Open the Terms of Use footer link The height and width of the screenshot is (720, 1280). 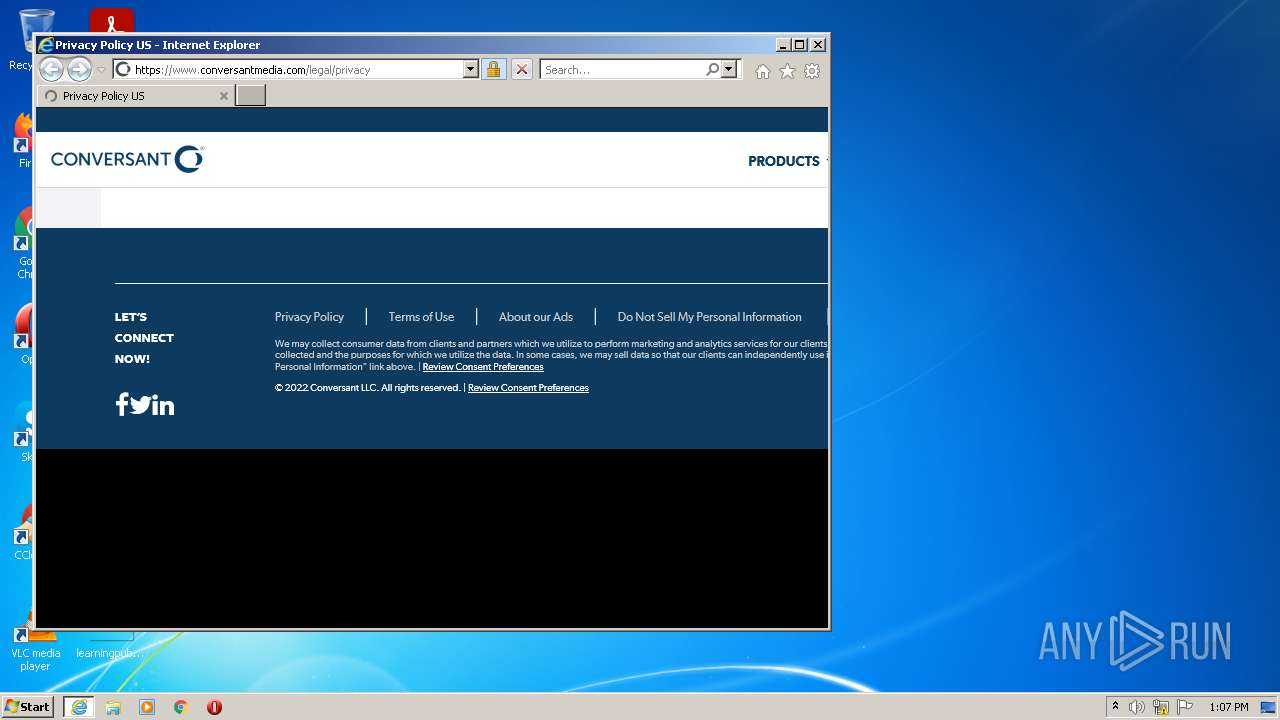click(421, 317)
